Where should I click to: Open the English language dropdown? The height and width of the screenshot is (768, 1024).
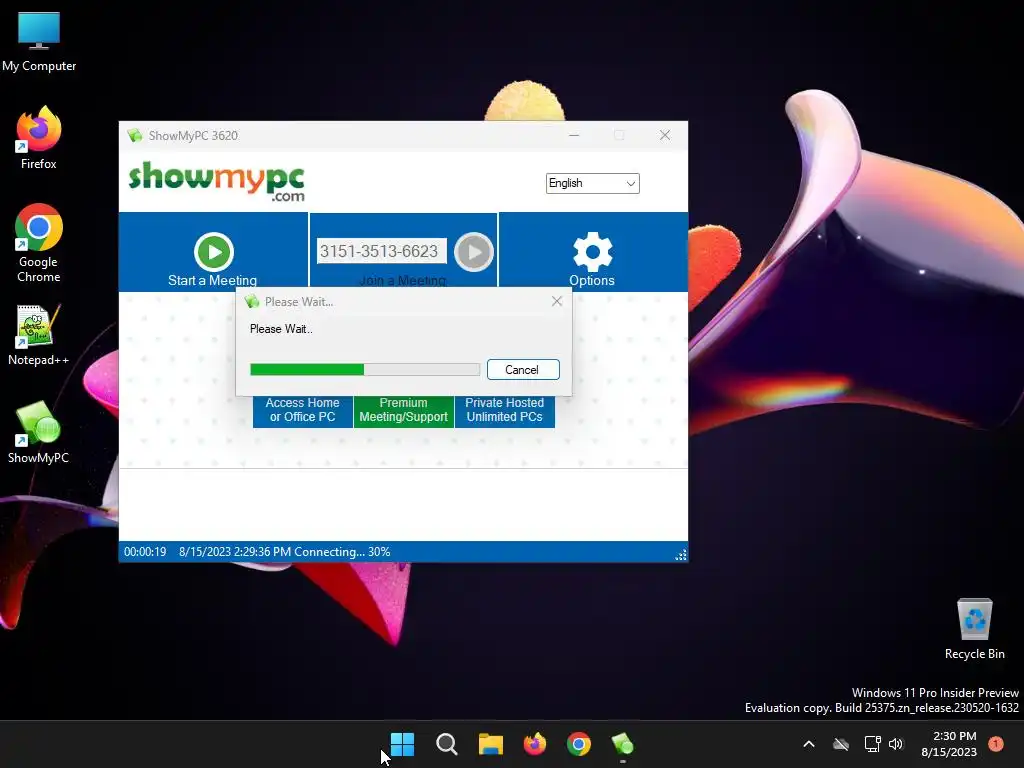(592, 184)
